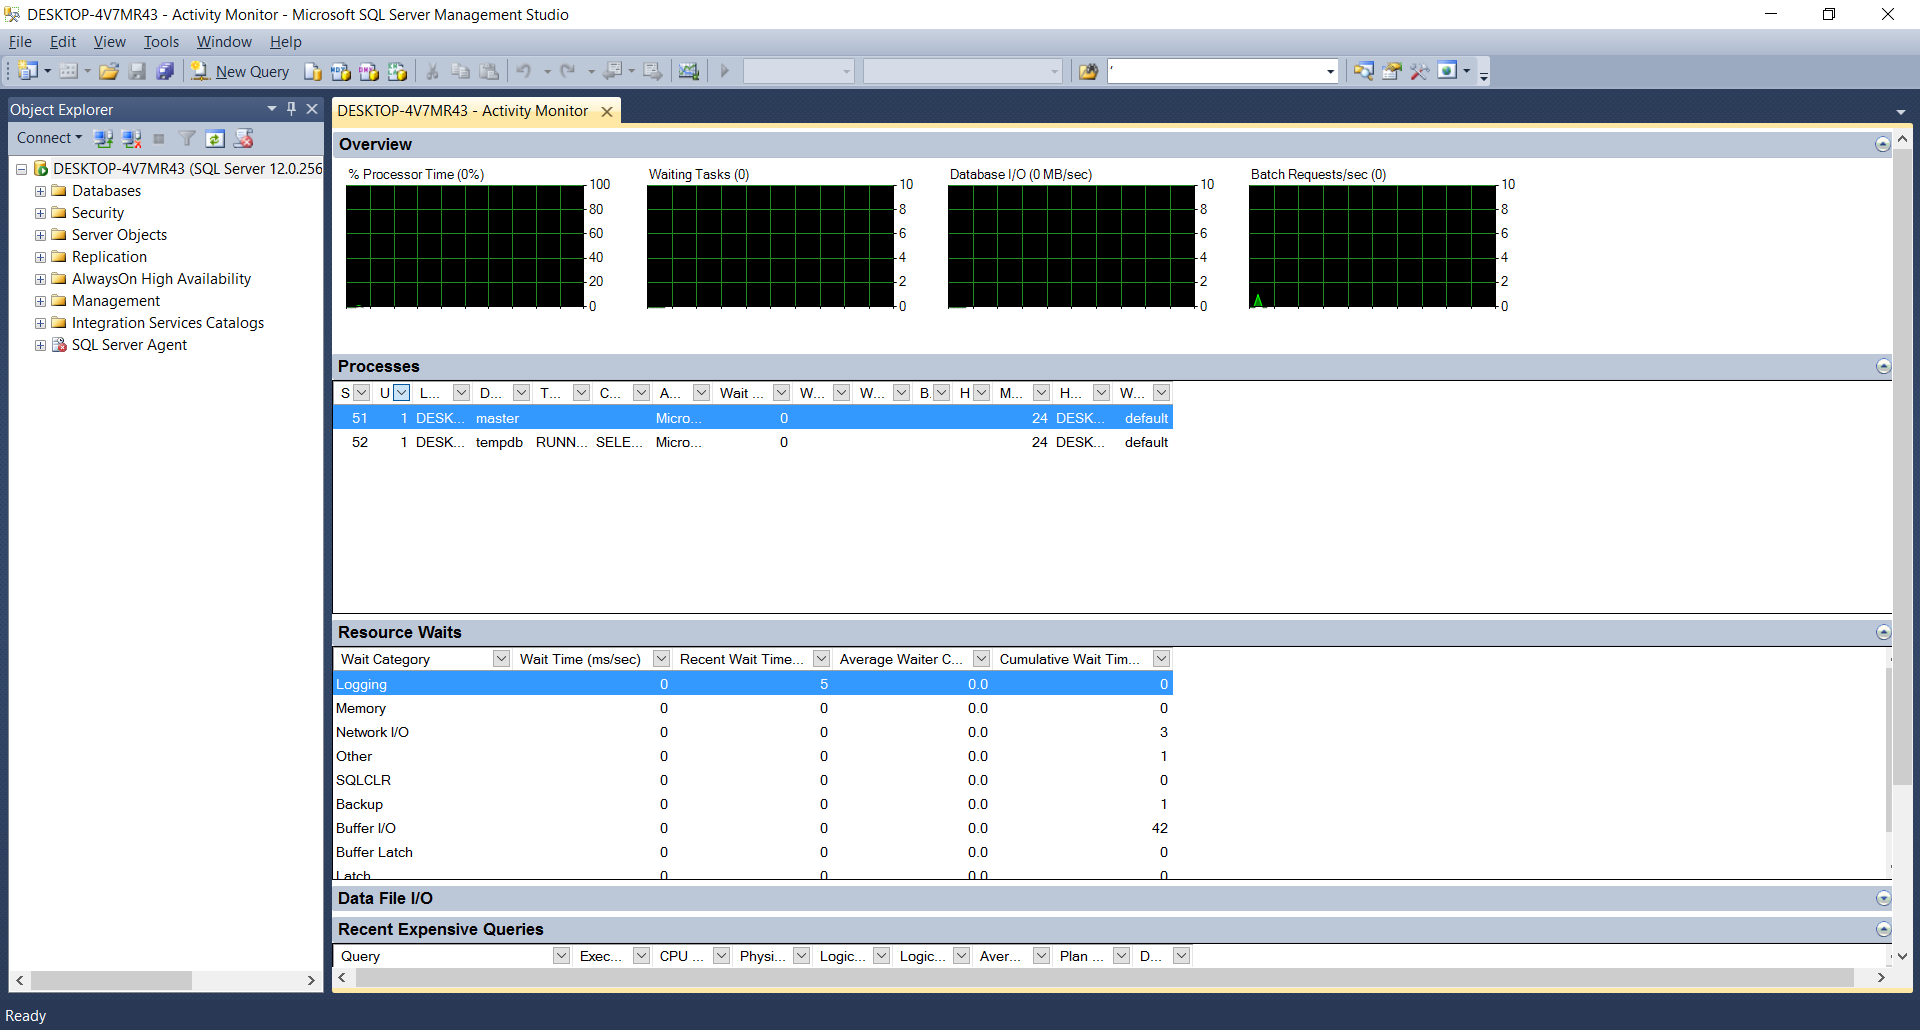Click the Solution Explorer toolbar icon

1363,71
